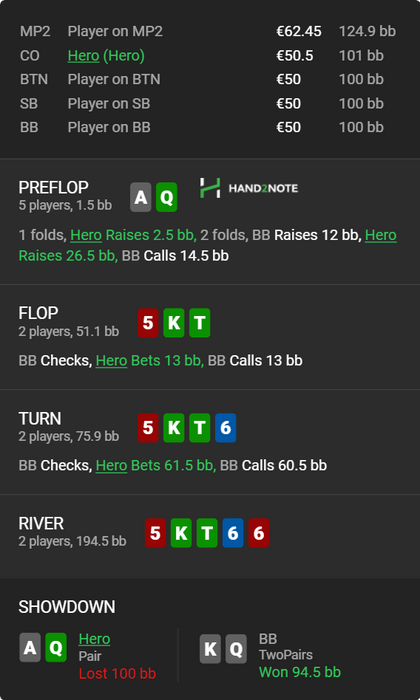
Task: Click the blue 6 card on turn
Action: [225, 428]
